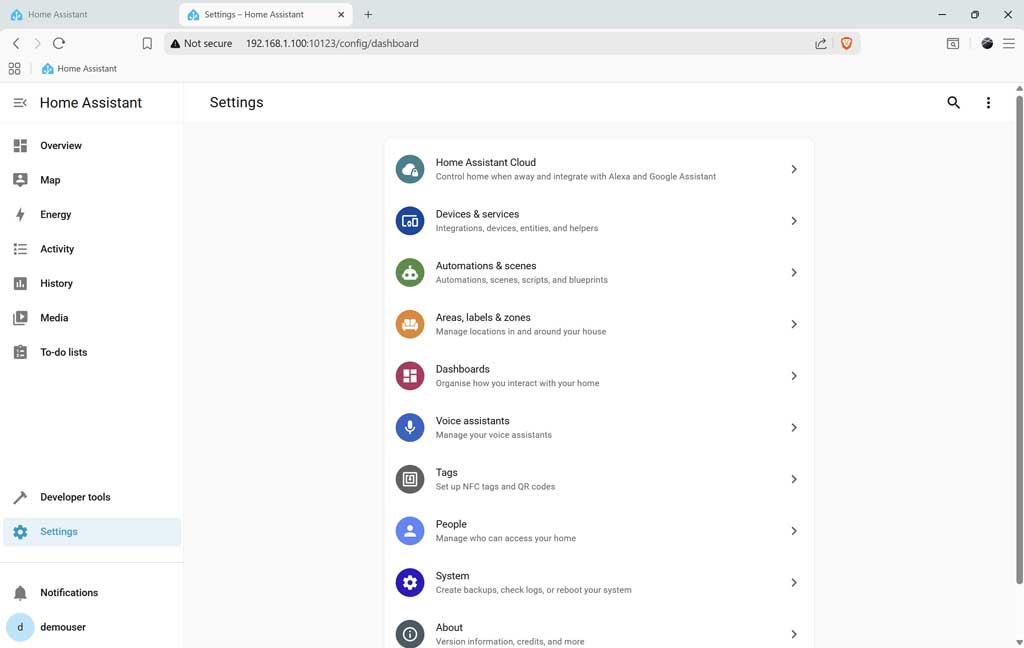Expand Dashboards chevron arrow
Viewport: 1024px width, 648px height.
[793, 376]
